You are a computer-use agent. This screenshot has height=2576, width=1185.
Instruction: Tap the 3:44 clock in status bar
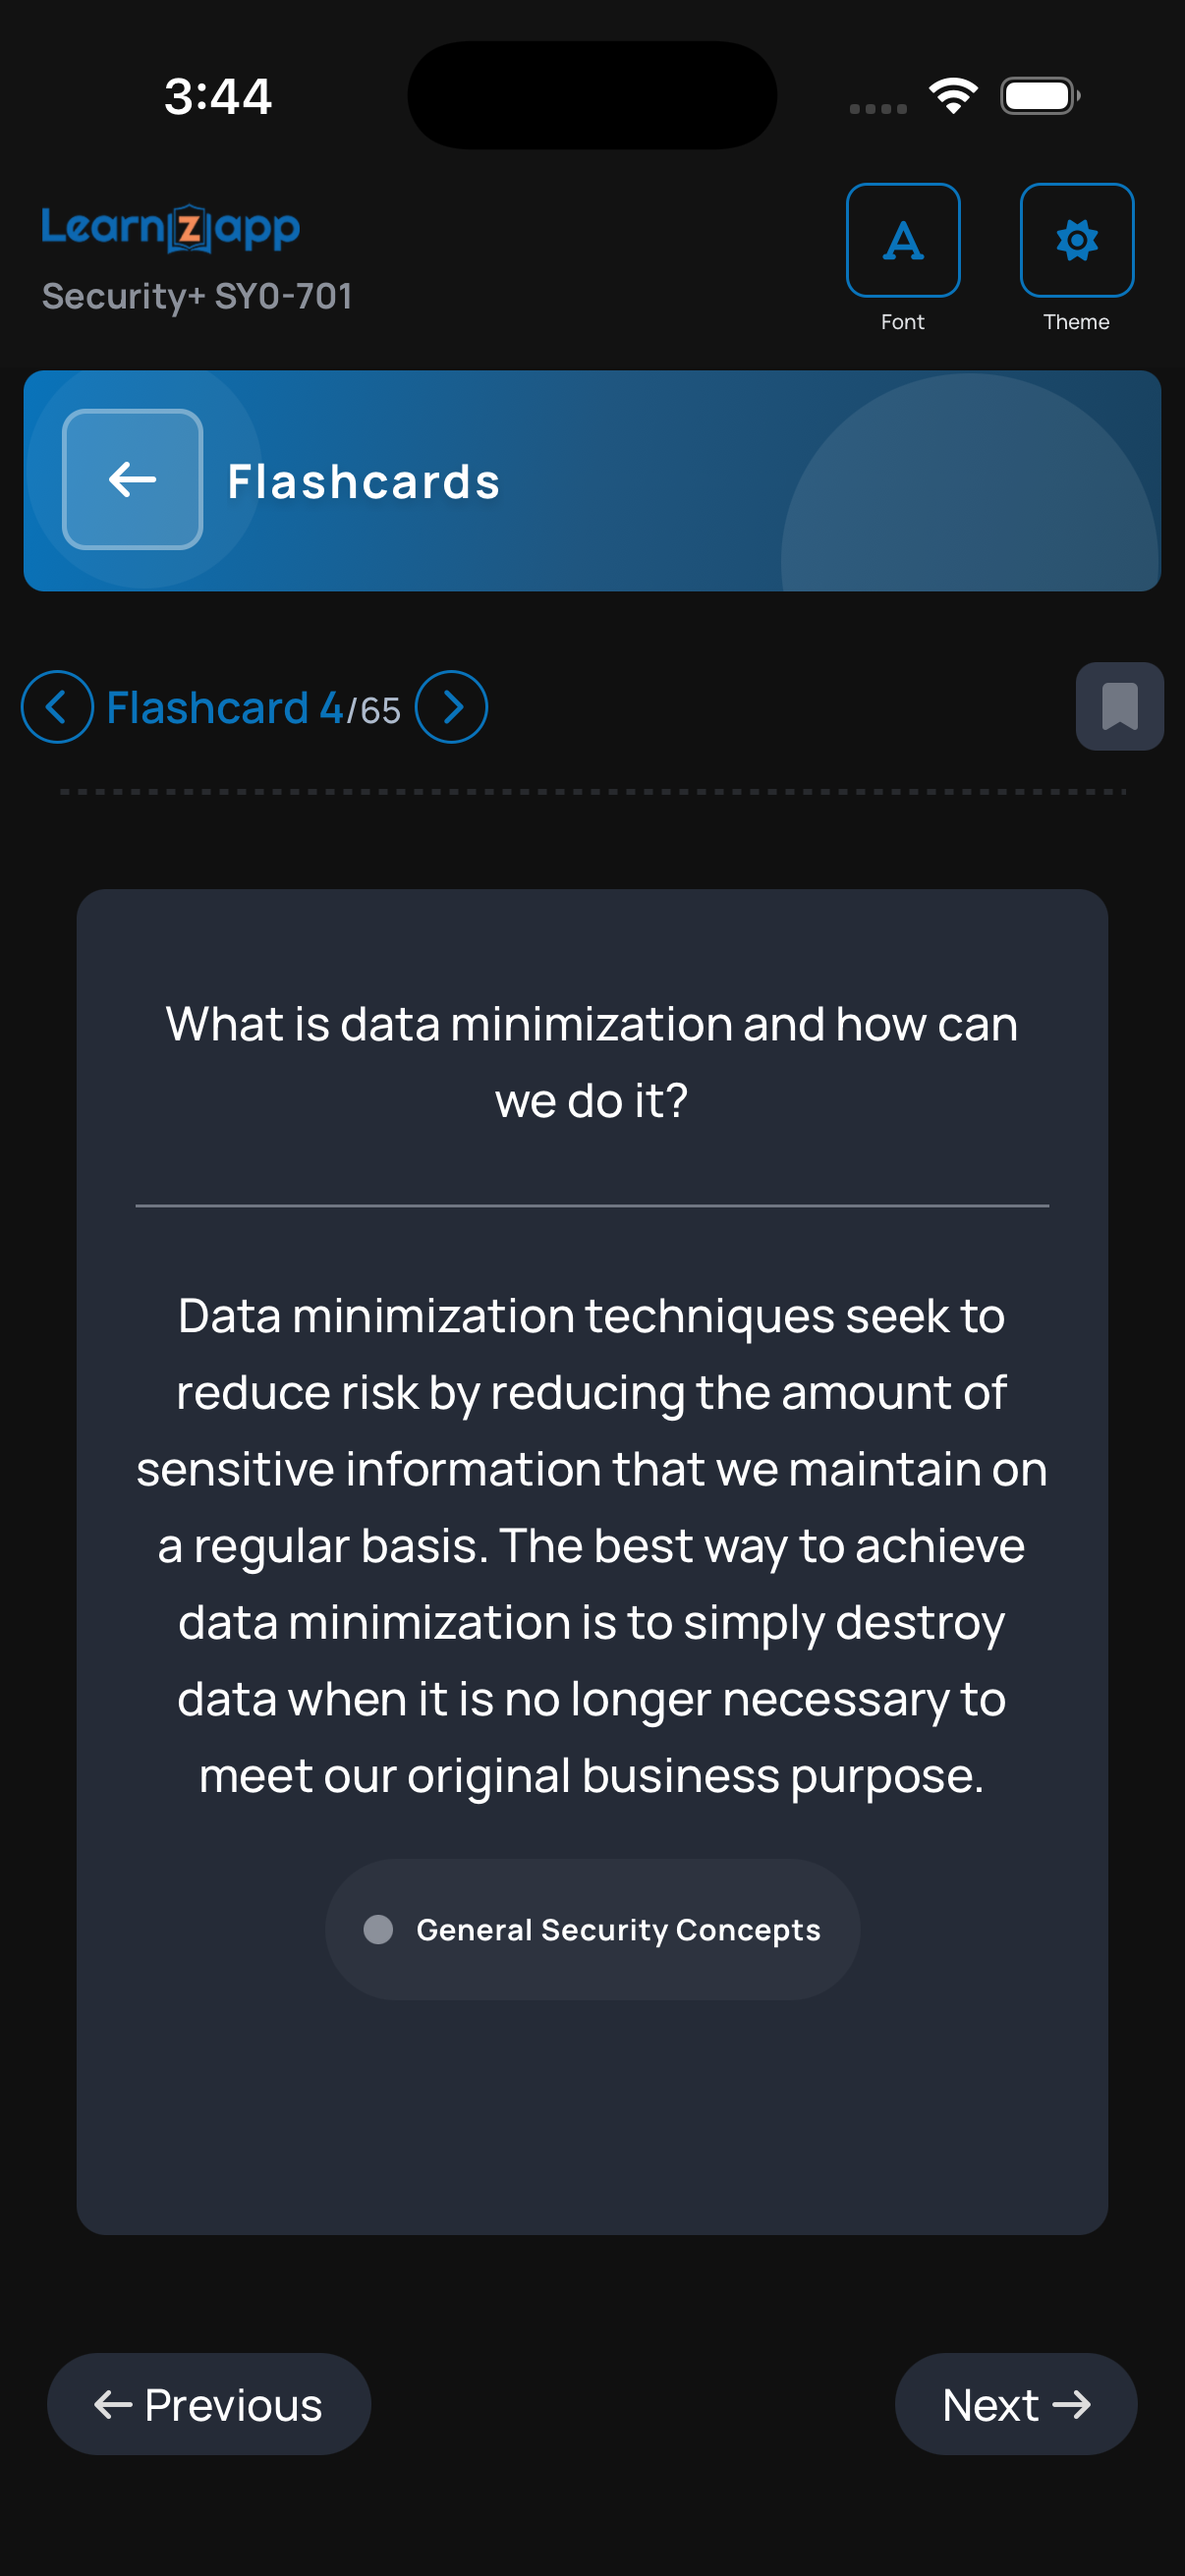218,97
